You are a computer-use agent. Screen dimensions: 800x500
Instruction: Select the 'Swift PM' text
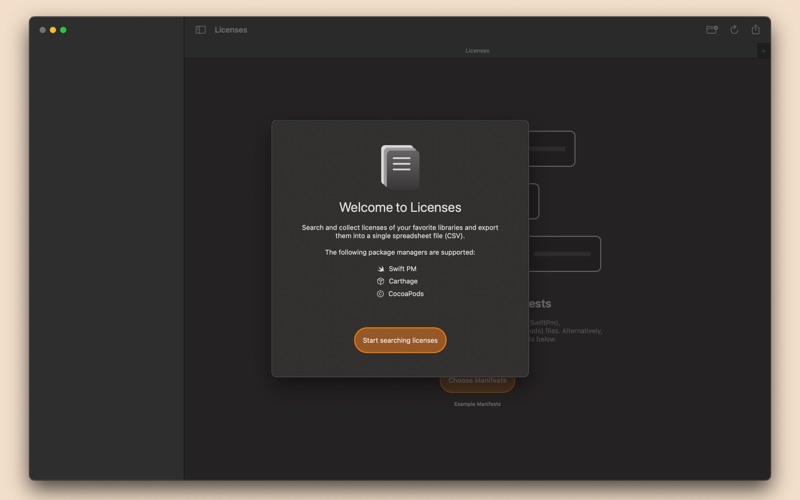(x=403, y=269)
